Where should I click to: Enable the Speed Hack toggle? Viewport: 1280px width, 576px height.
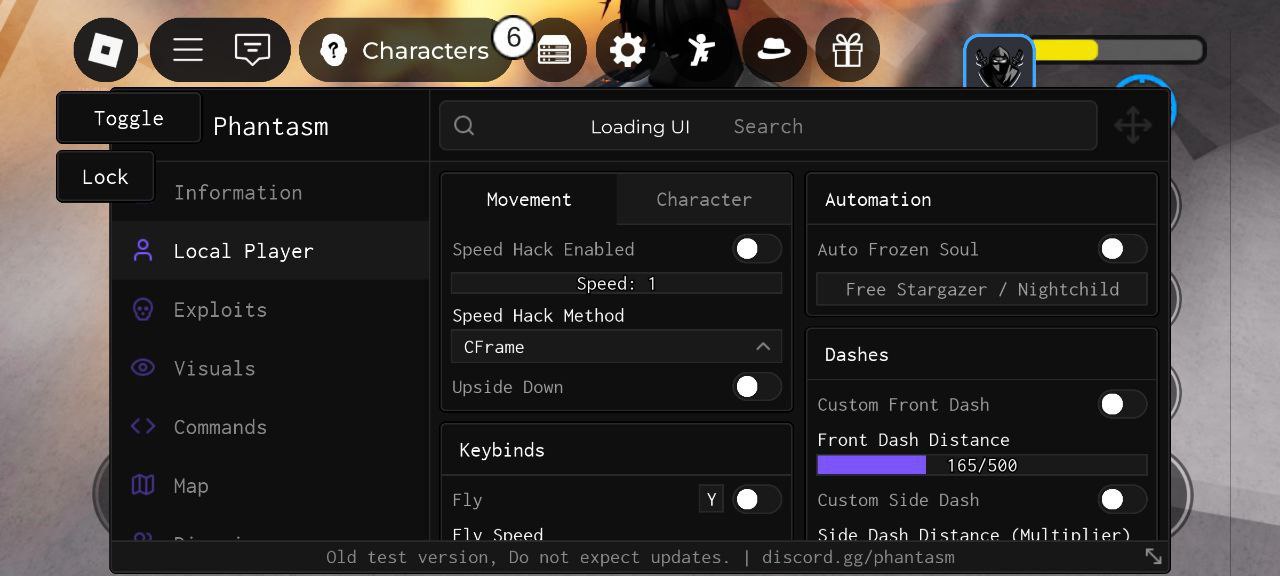click(x=757, y=249)
